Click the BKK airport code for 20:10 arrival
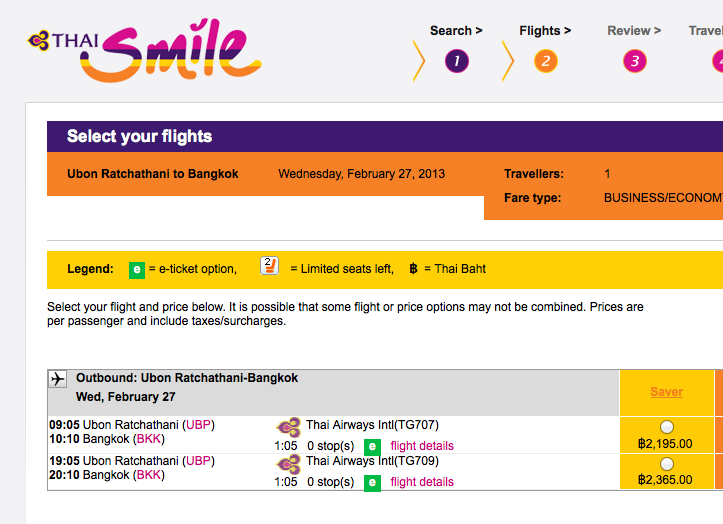This screenshot has height=524, width=723. (x=149, y=475)
